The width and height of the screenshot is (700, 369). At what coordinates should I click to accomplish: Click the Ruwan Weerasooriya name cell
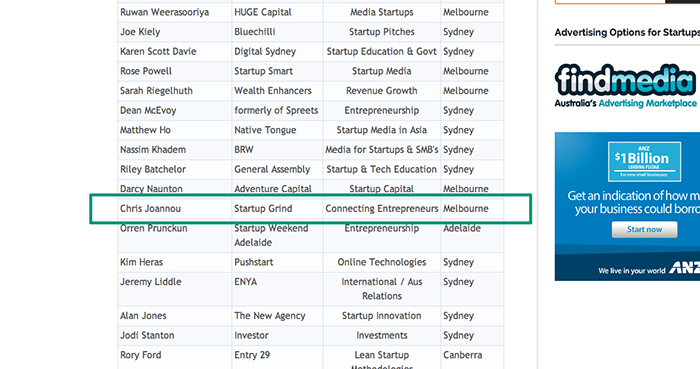point(175,12)
